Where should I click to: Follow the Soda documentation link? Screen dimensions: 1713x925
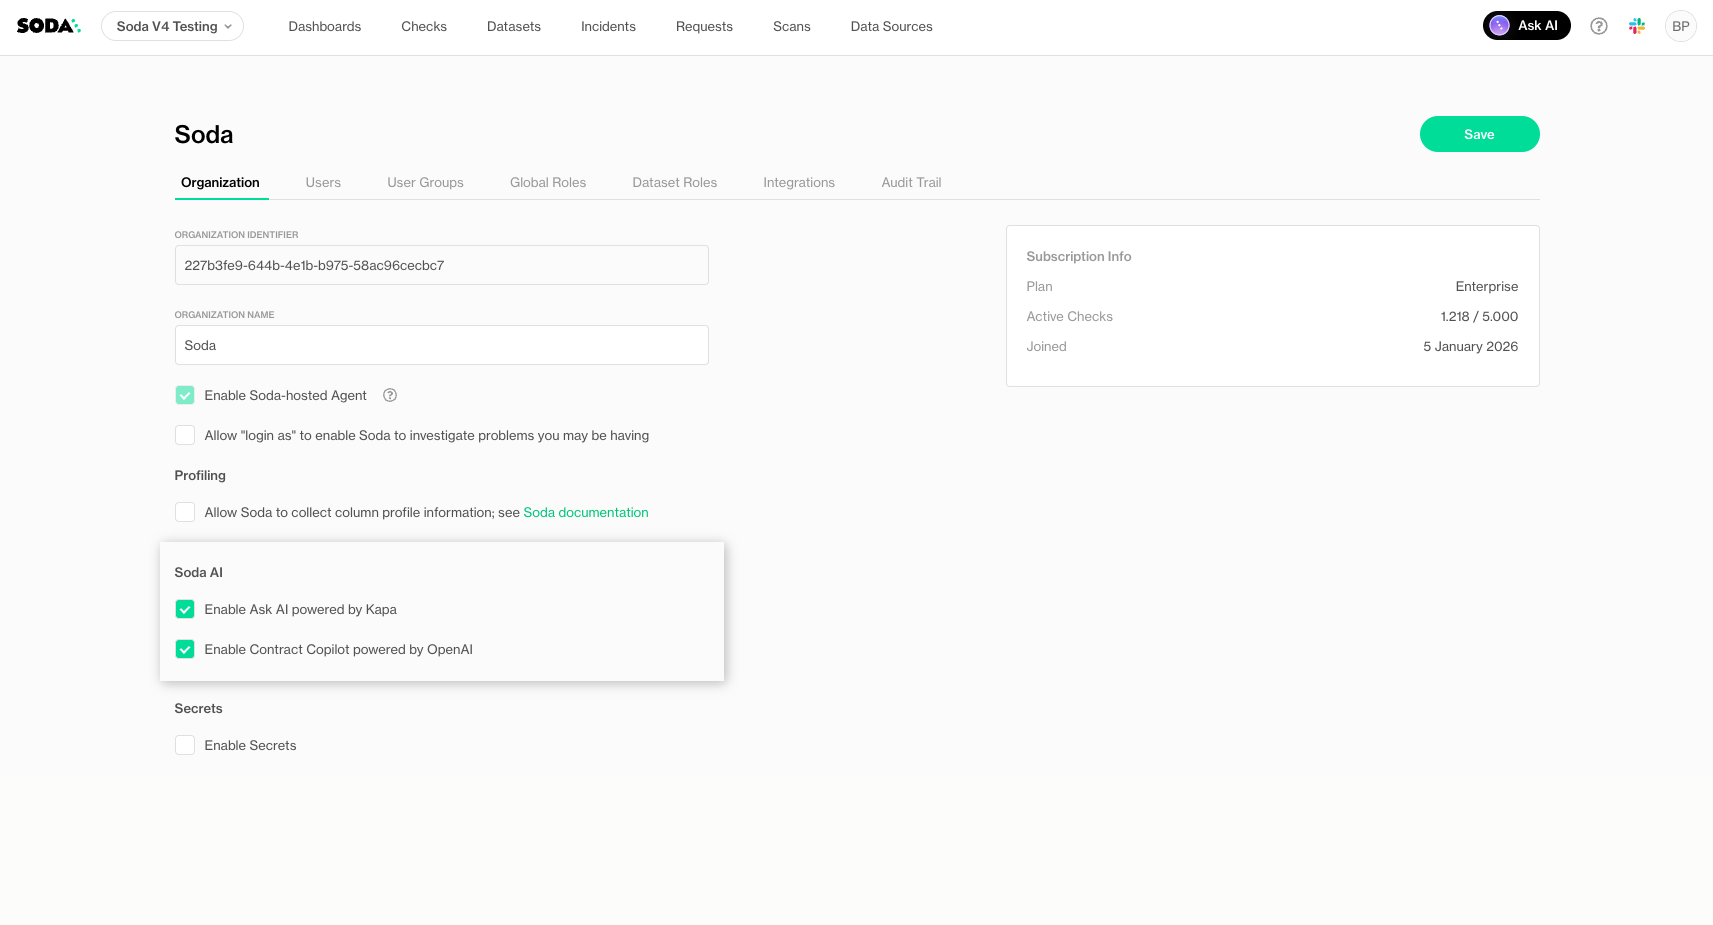click(585, 512)
